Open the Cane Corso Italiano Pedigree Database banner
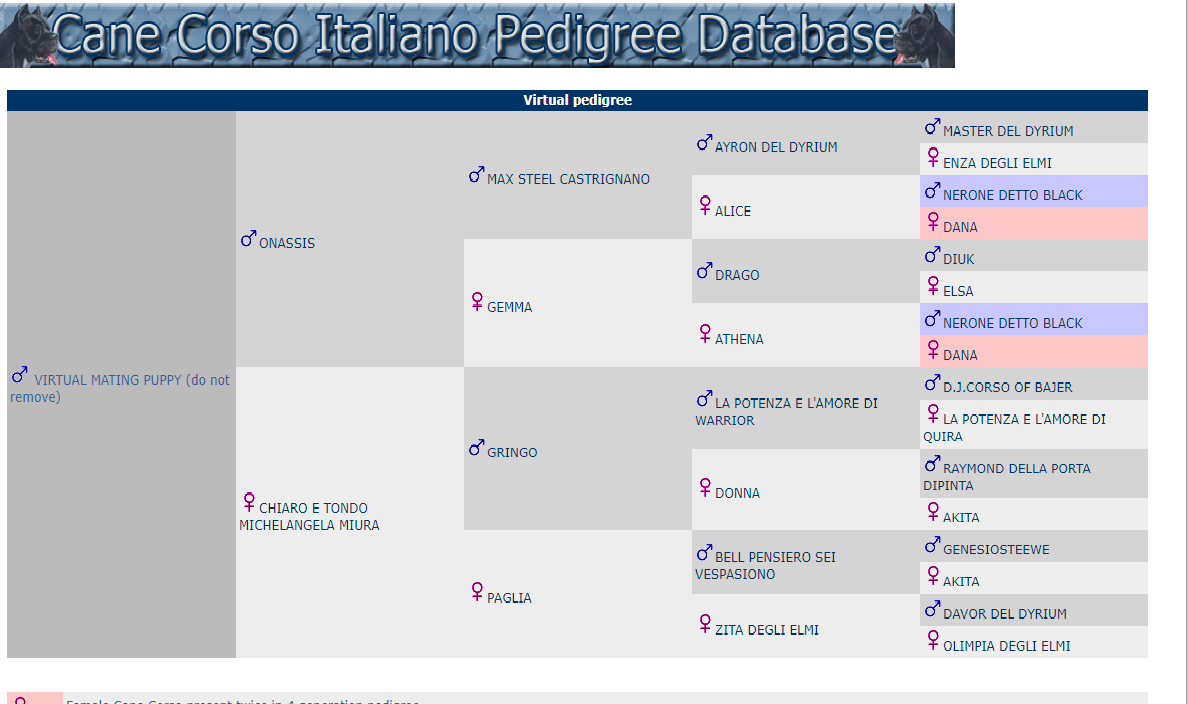Screen dimensions: 1188x704 [x=477, y=35]
